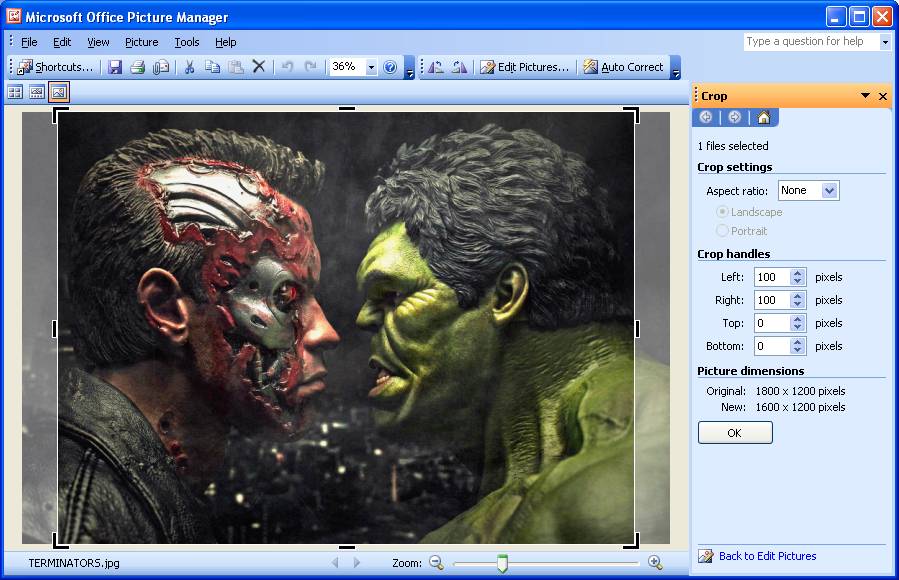Click the Bottom crop pixels field
Image resolution: width=899 pixels, height=580 pixels.
point(772,346)
